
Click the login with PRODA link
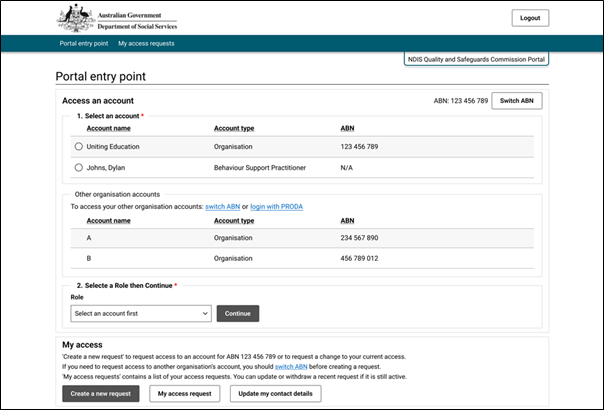pyautogui.click(x=276, y=205)
